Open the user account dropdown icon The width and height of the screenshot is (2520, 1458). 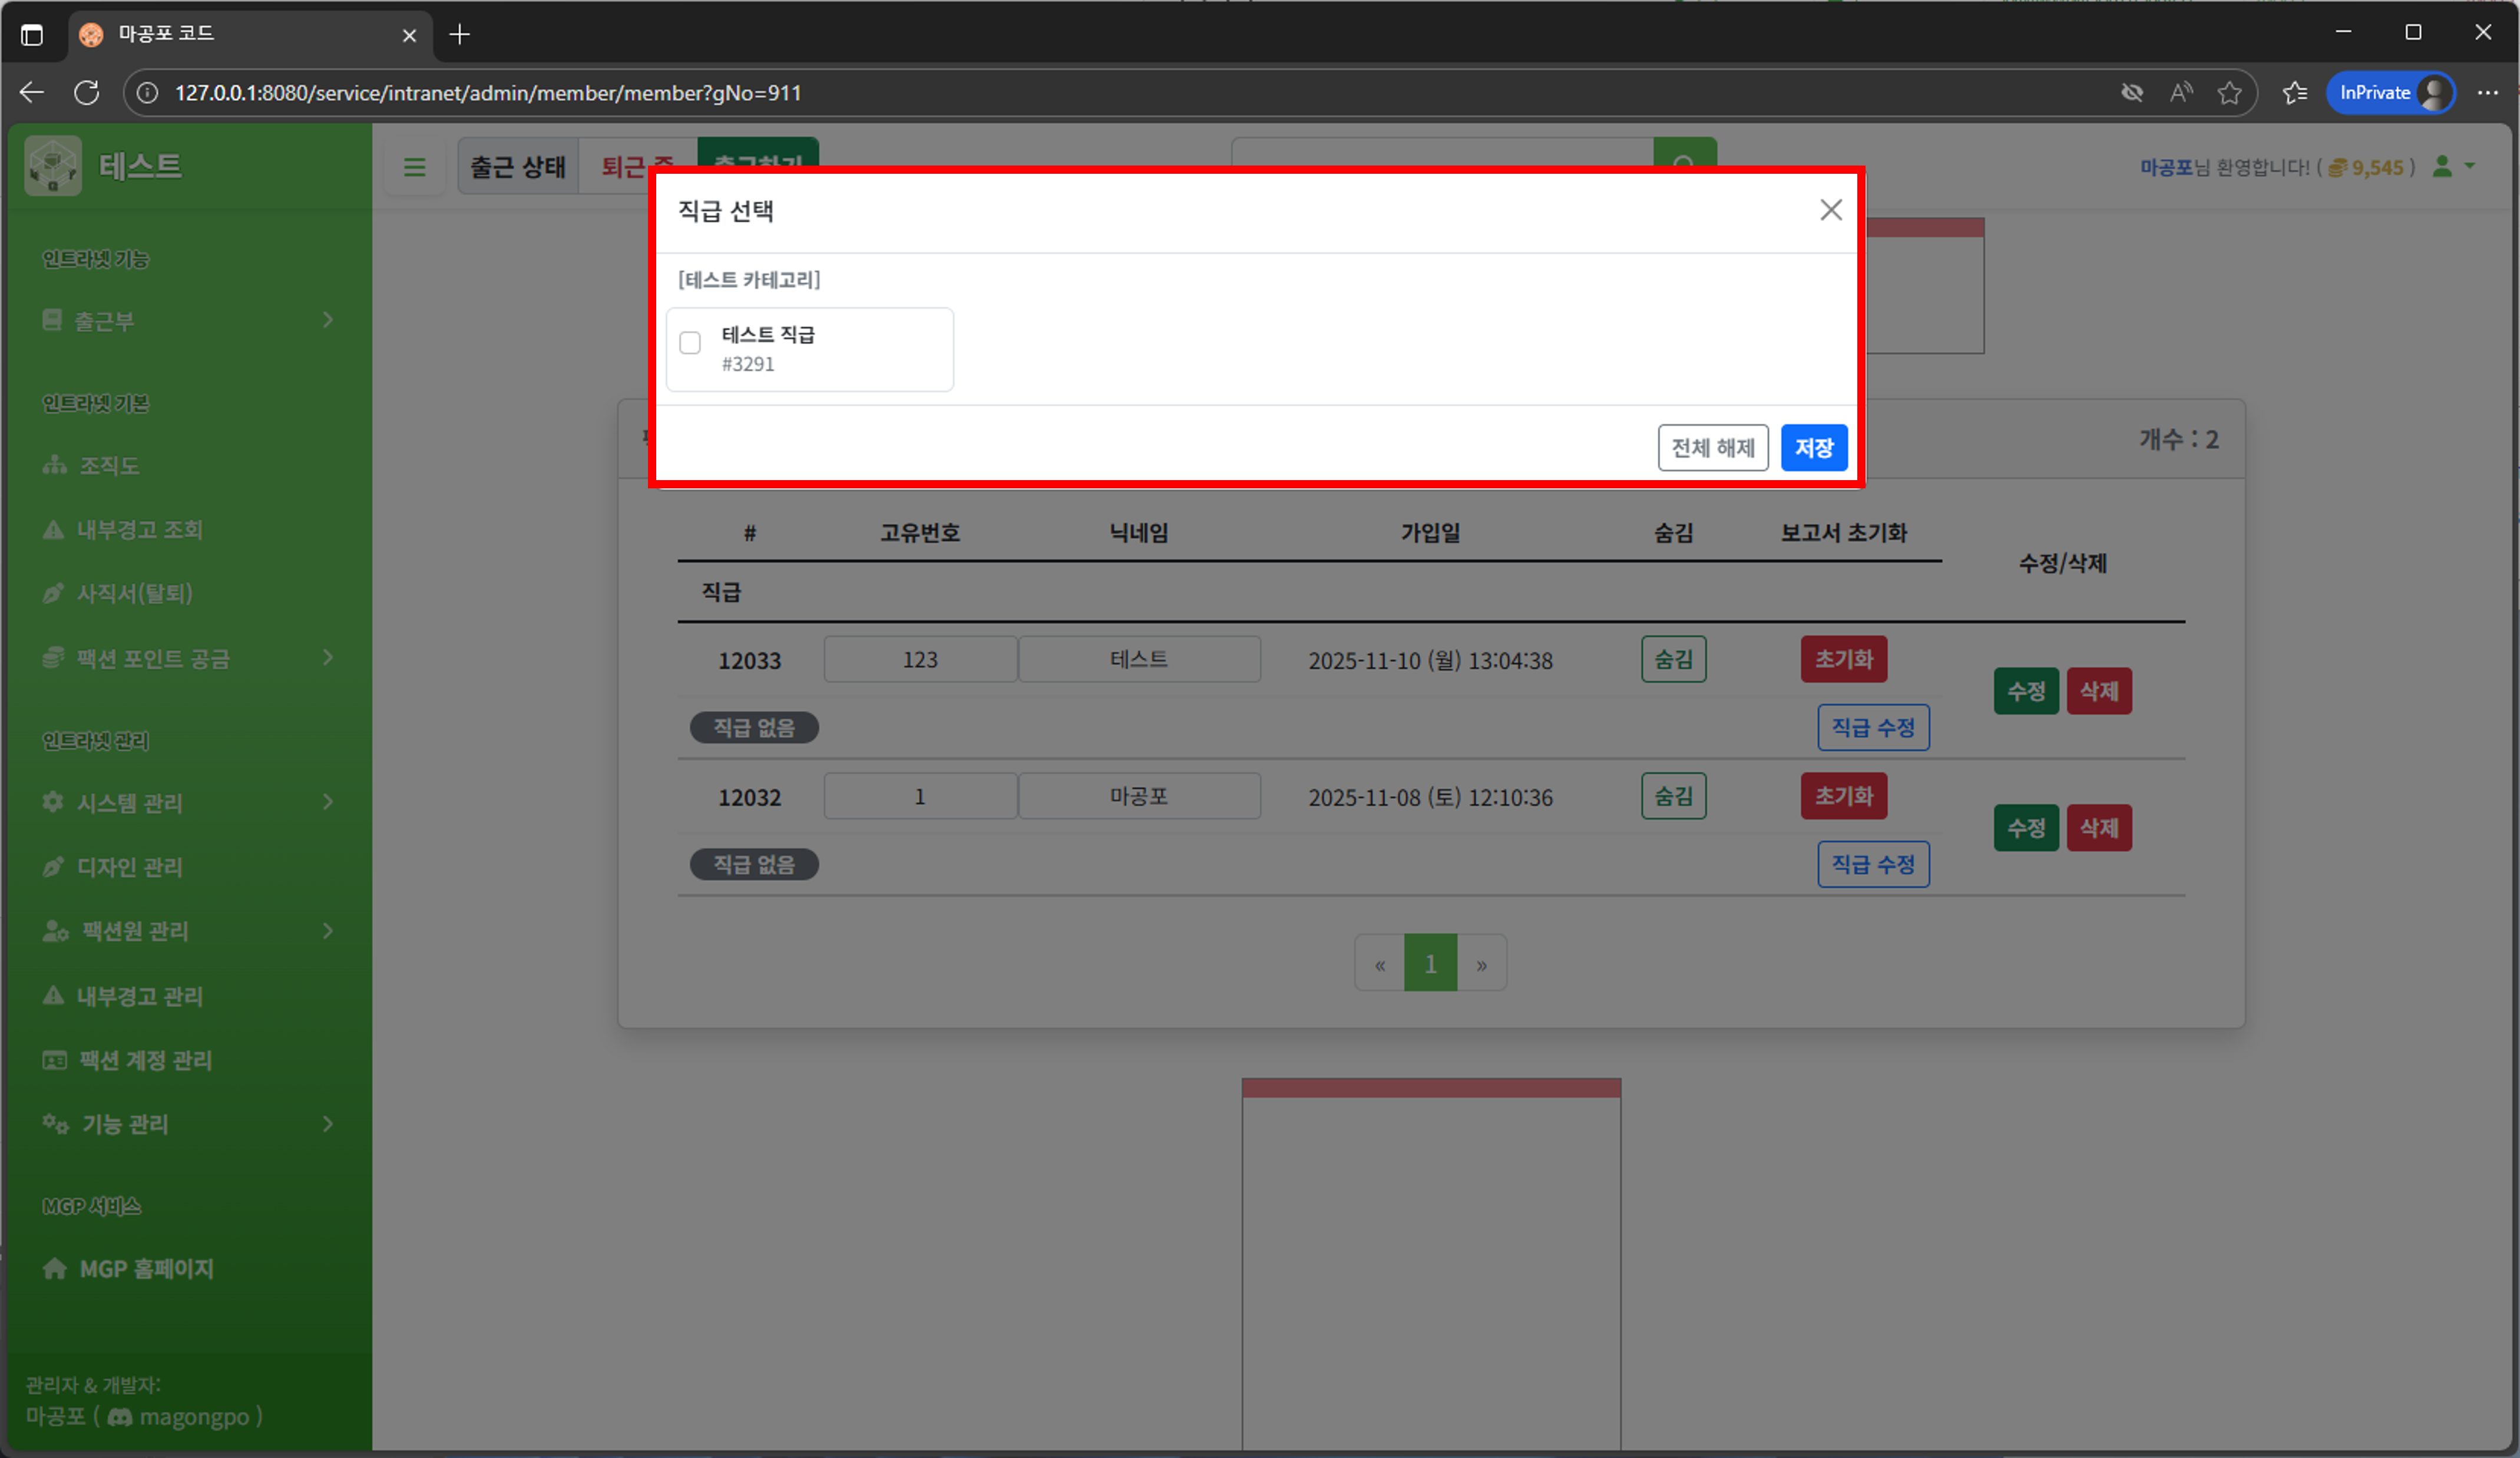(x=2452, y=166)
